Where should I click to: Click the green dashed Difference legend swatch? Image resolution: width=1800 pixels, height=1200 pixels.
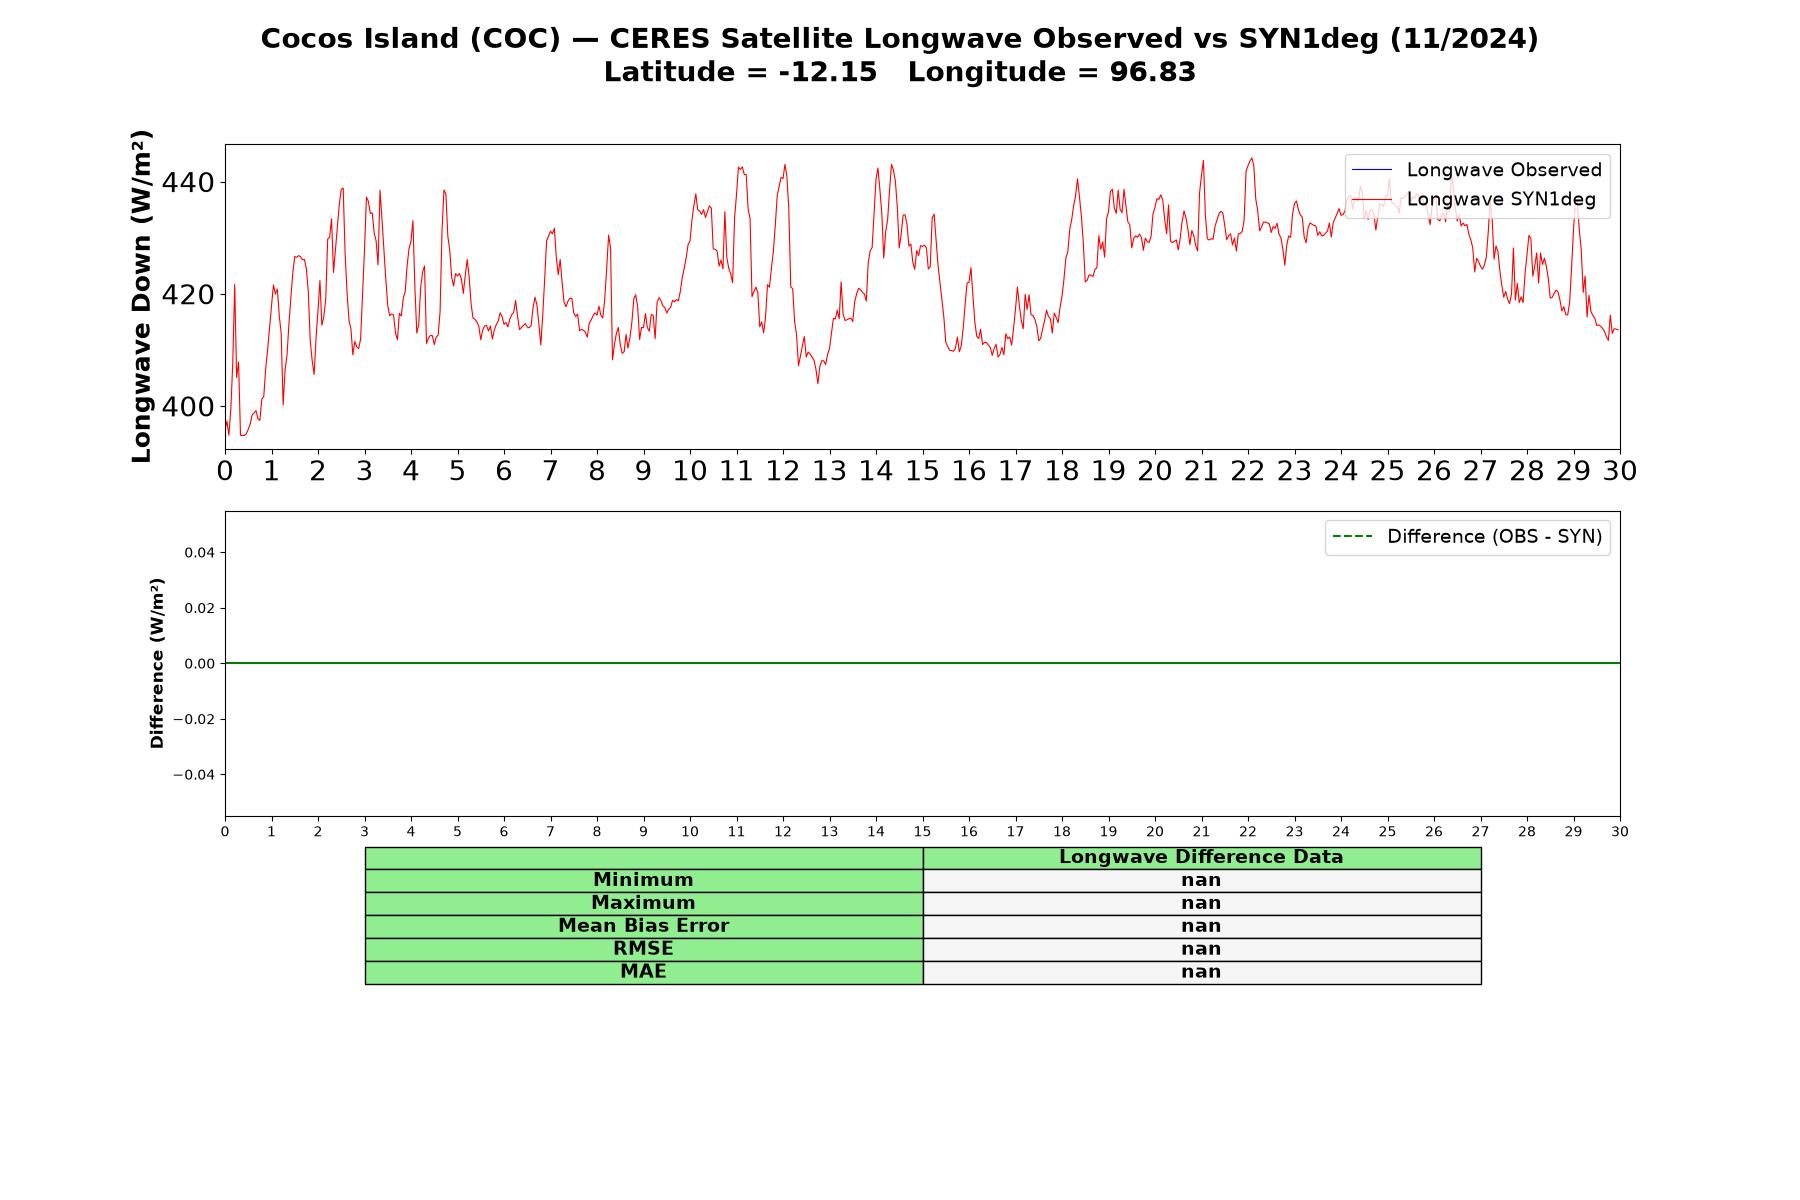tap(1352, 537)
